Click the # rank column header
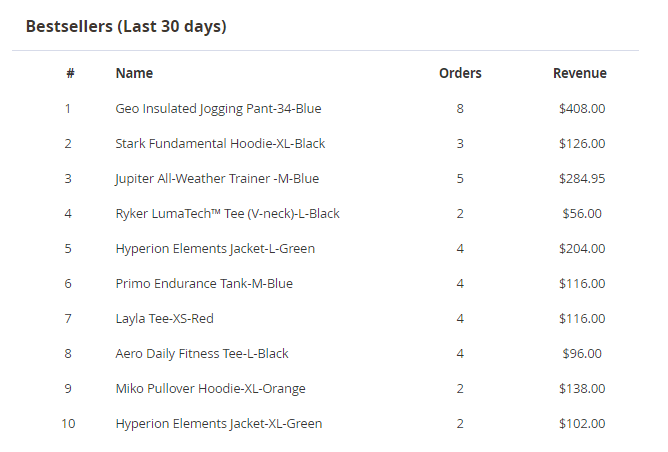Screen dimensions: 668x452 click(70, 73)
